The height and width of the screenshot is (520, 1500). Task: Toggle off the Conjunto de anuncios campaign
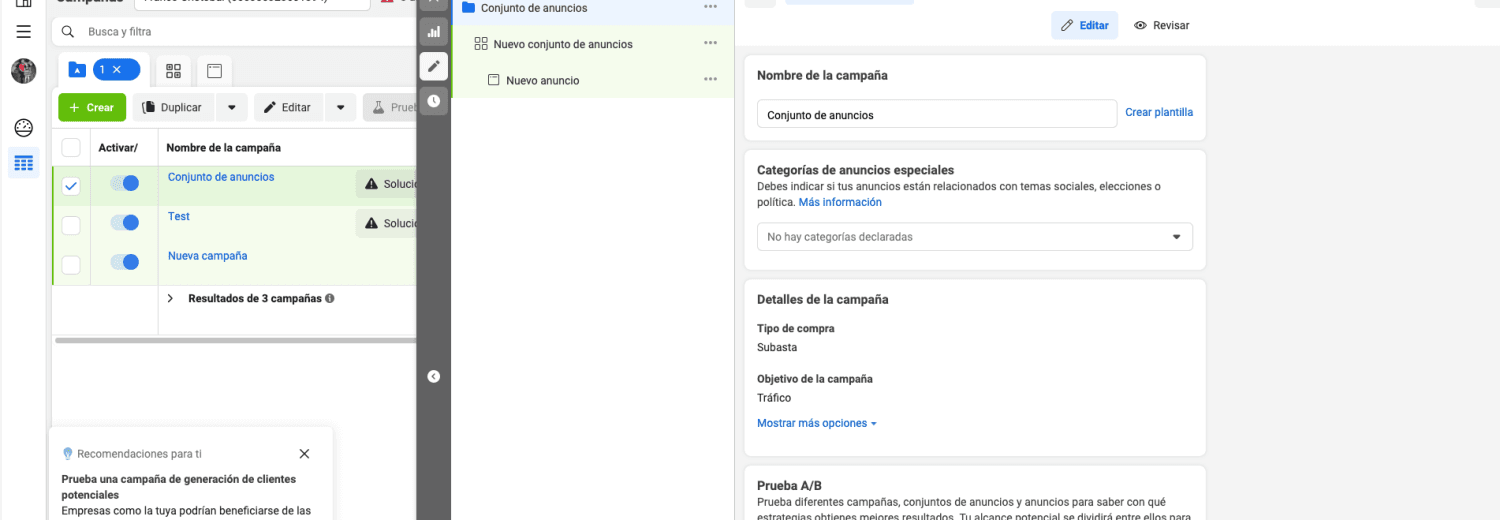tap(124, 183)
